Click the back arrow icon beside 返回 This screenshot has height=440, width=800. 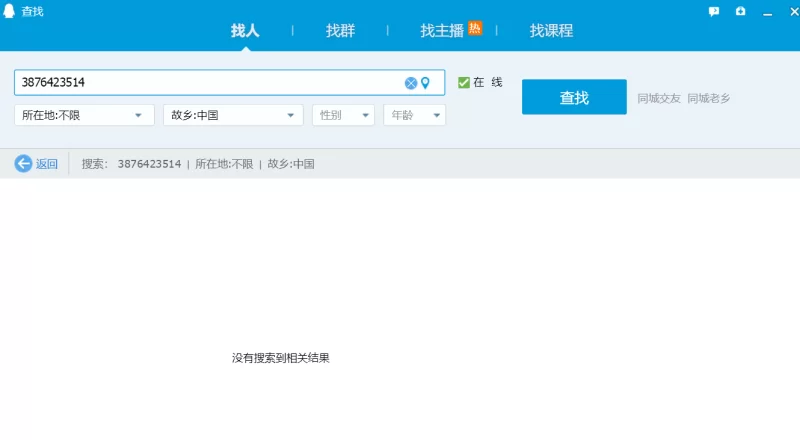pyautogui.click(x=23, y=164)
